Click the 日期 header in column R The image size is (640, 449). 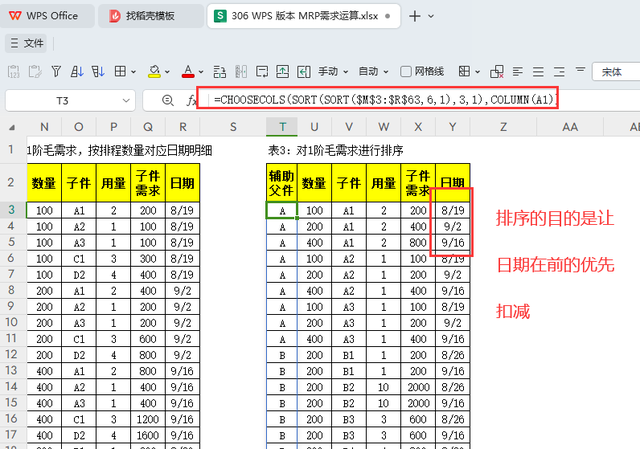182,183
